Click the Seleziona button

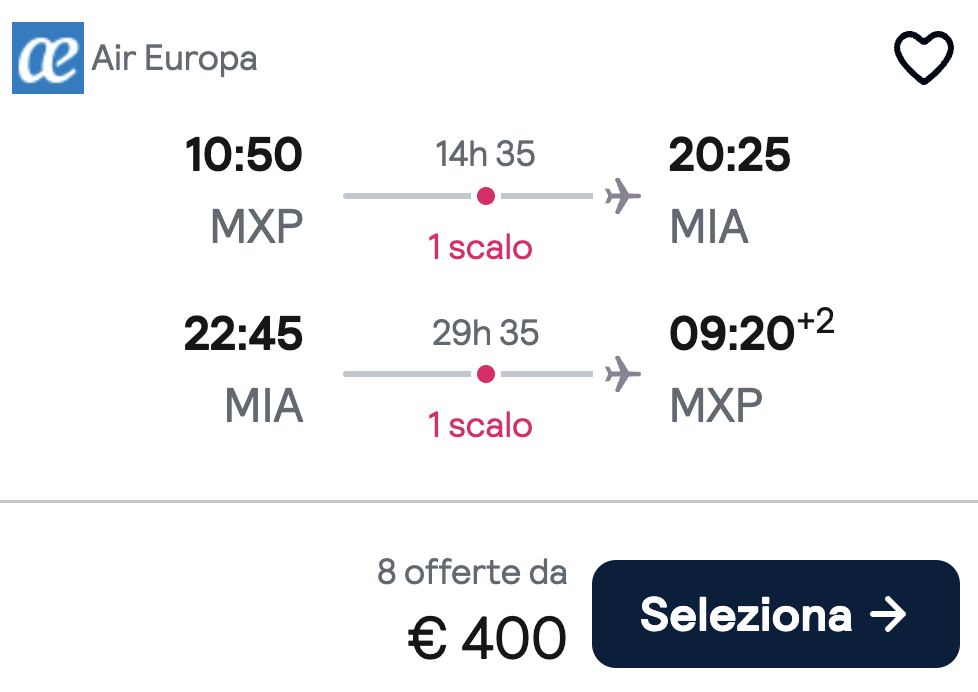click(x=775, y=614)
